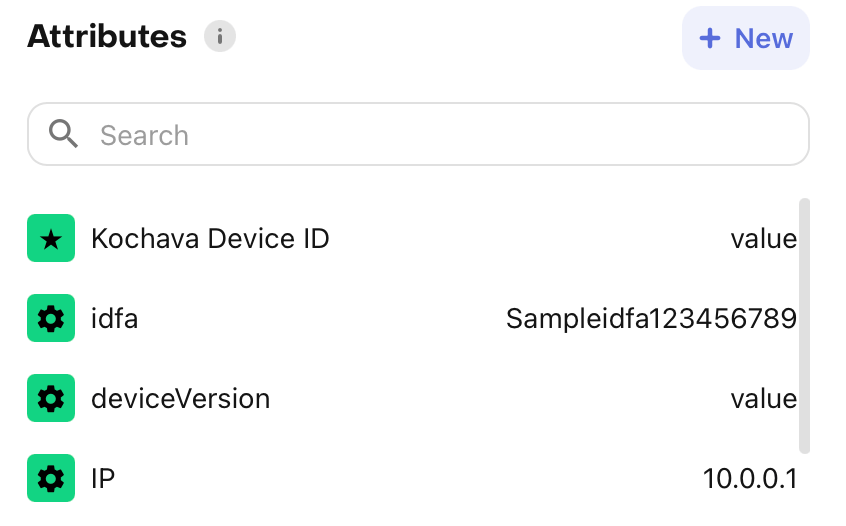The height and width of the screenshot is (526, 846).
Task: Select the IP attribute label
Action: click(103, 479)
